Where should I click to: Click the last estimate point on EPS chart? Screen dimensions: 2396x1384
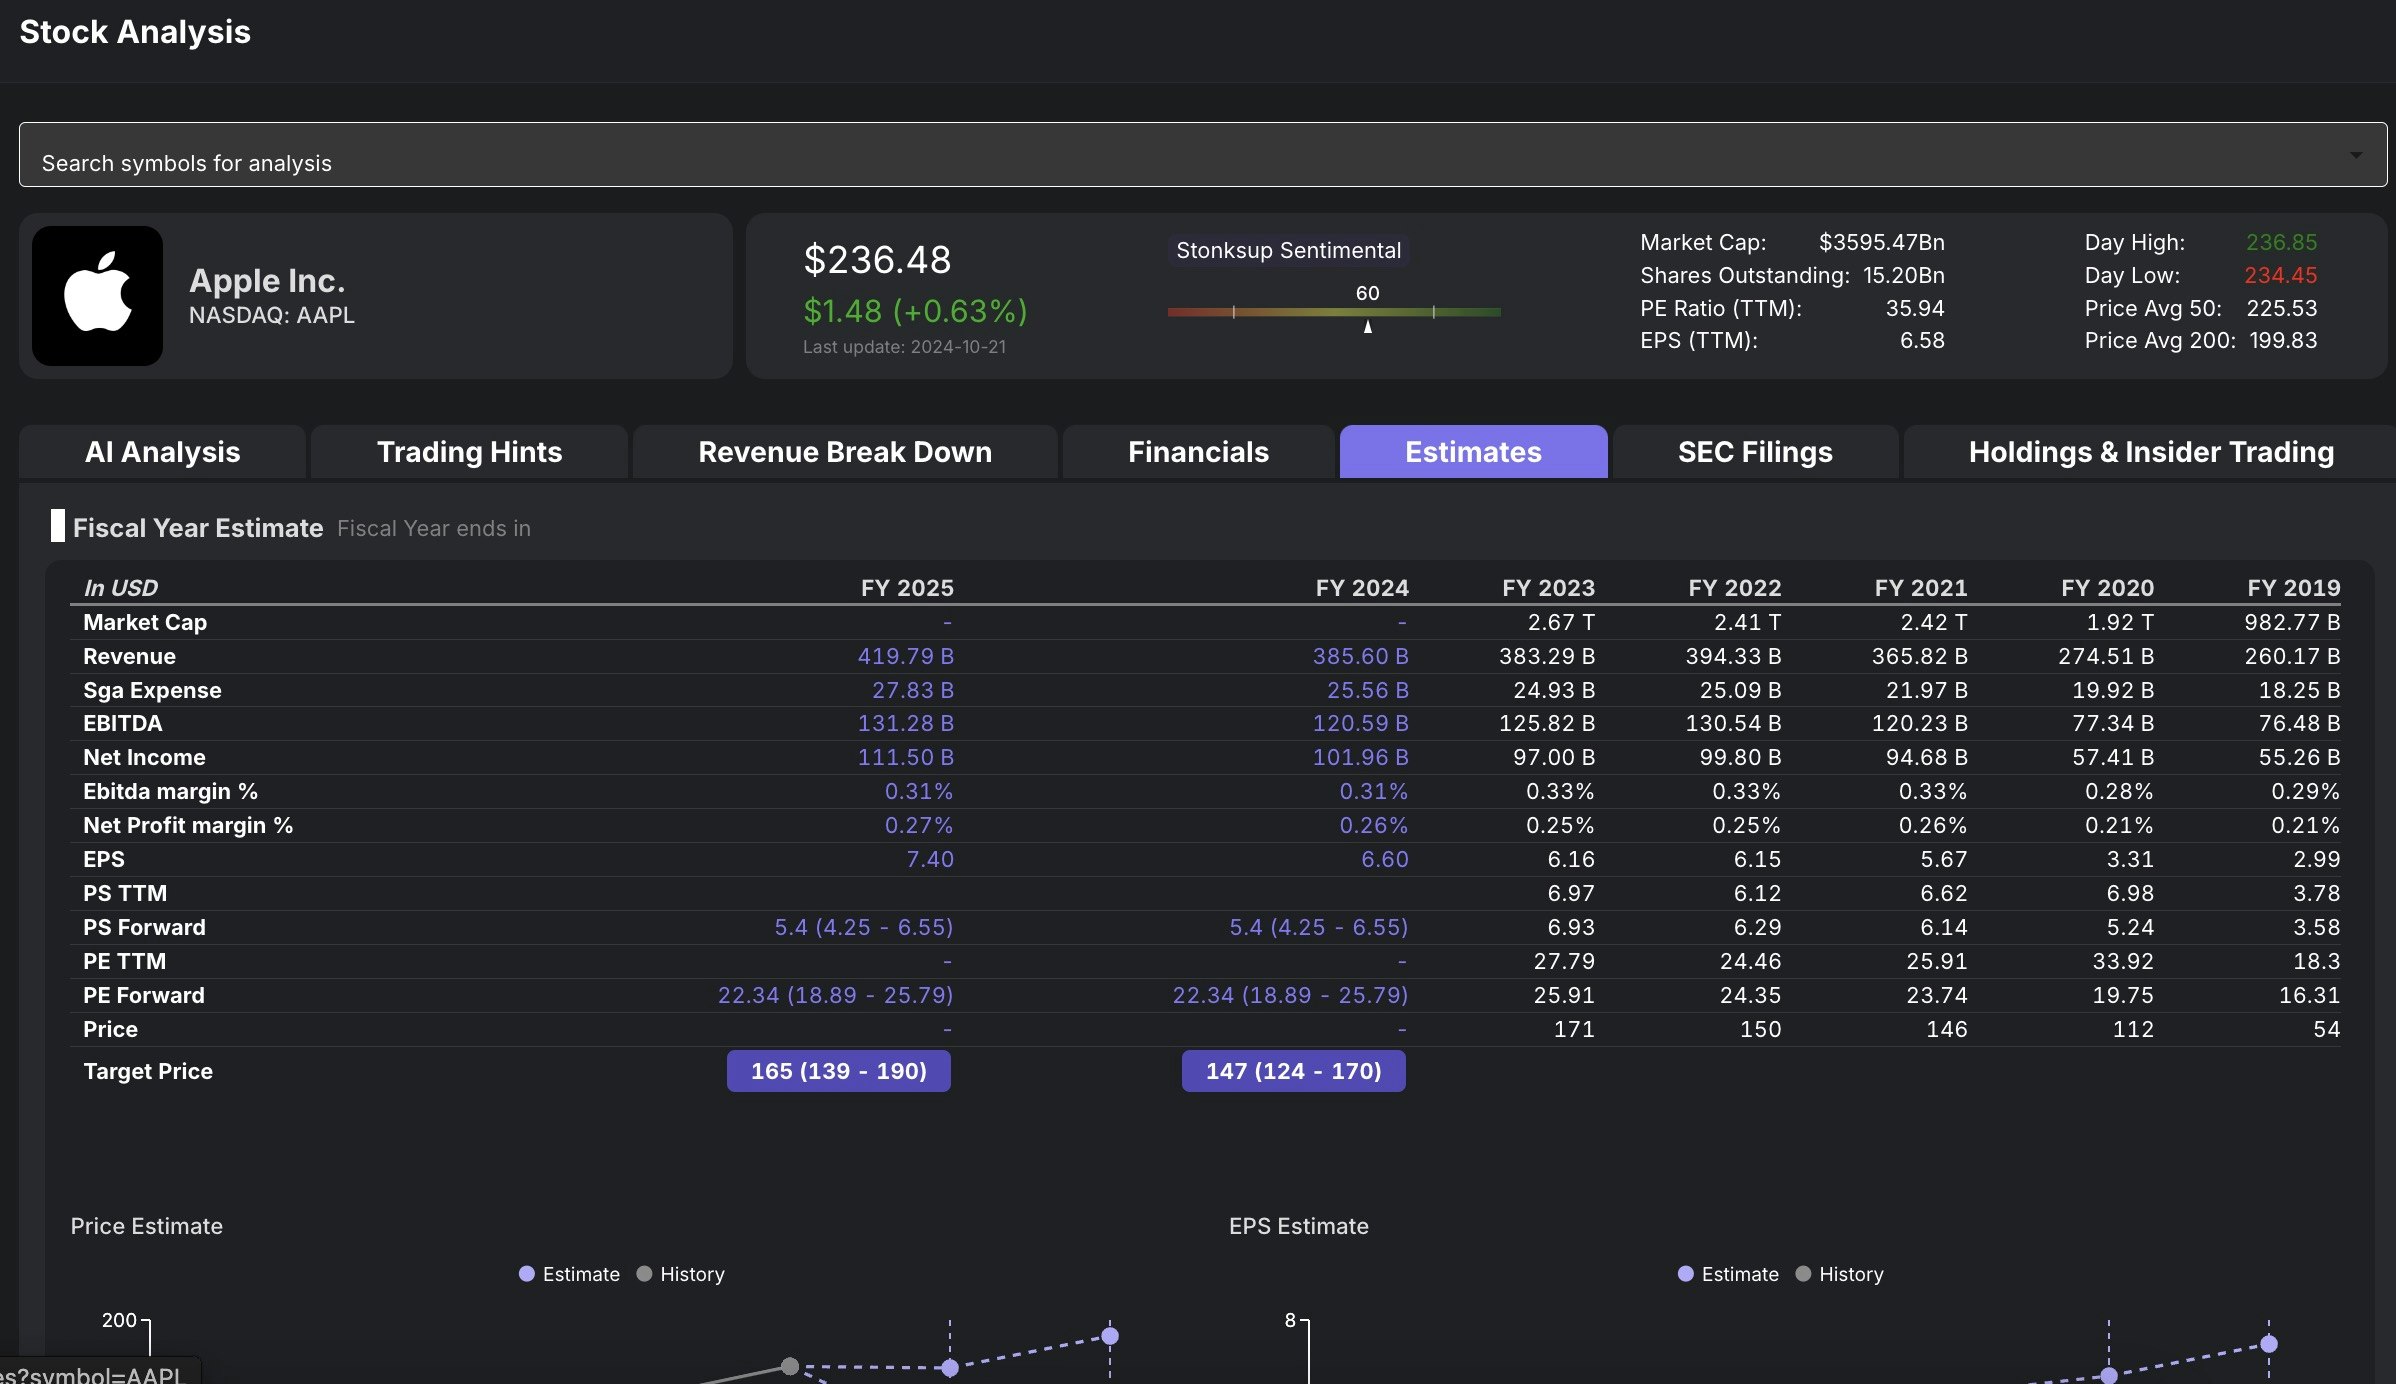point(2269,1344)
